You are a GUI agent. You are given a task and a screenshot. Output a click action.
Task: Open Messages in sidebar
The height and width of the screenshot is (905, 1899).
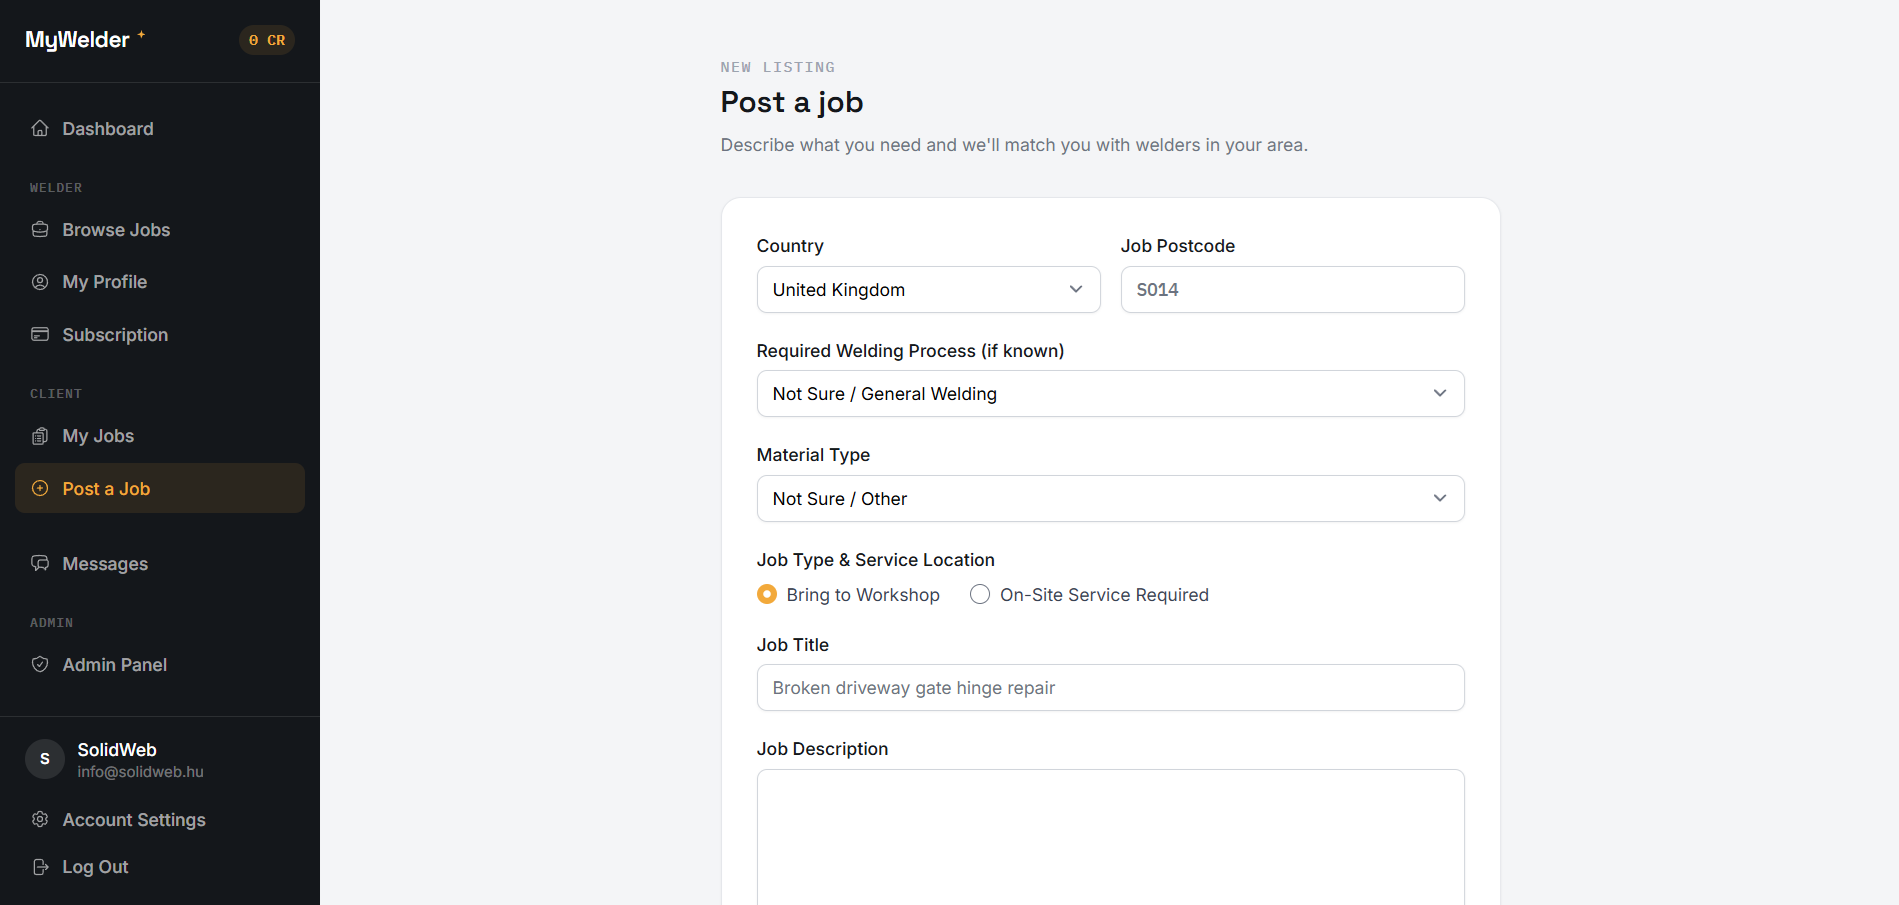[x=160, y=563]
